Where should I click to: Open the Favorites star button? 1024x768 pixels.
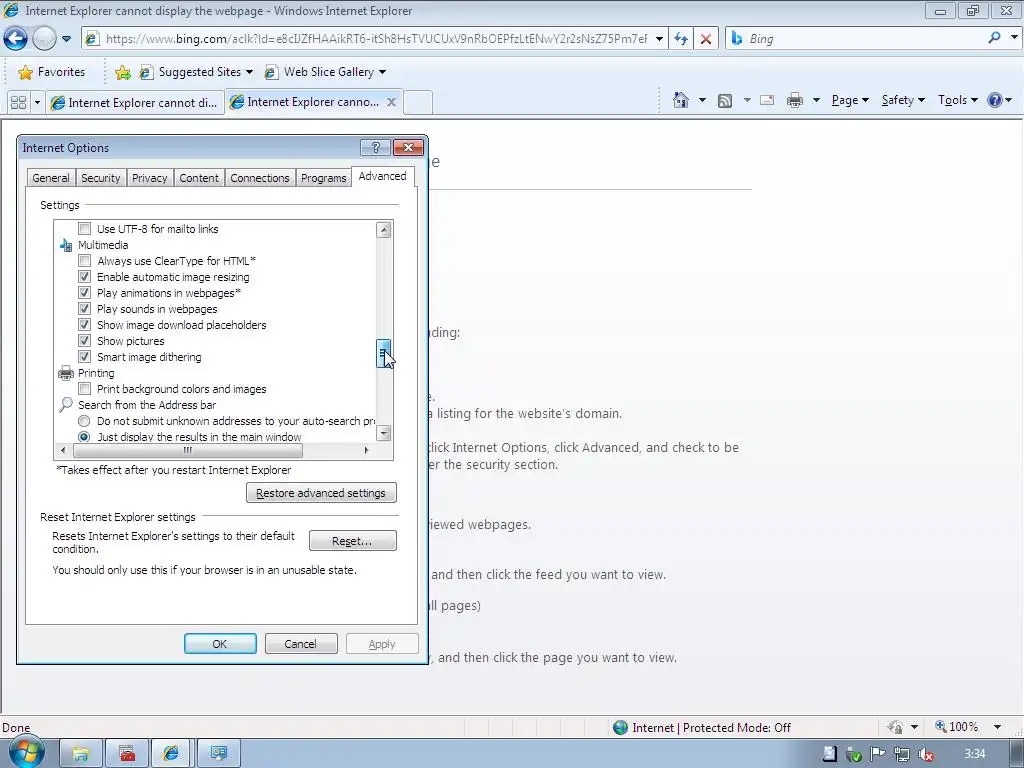pyautogui.click(x=52, y=72)
